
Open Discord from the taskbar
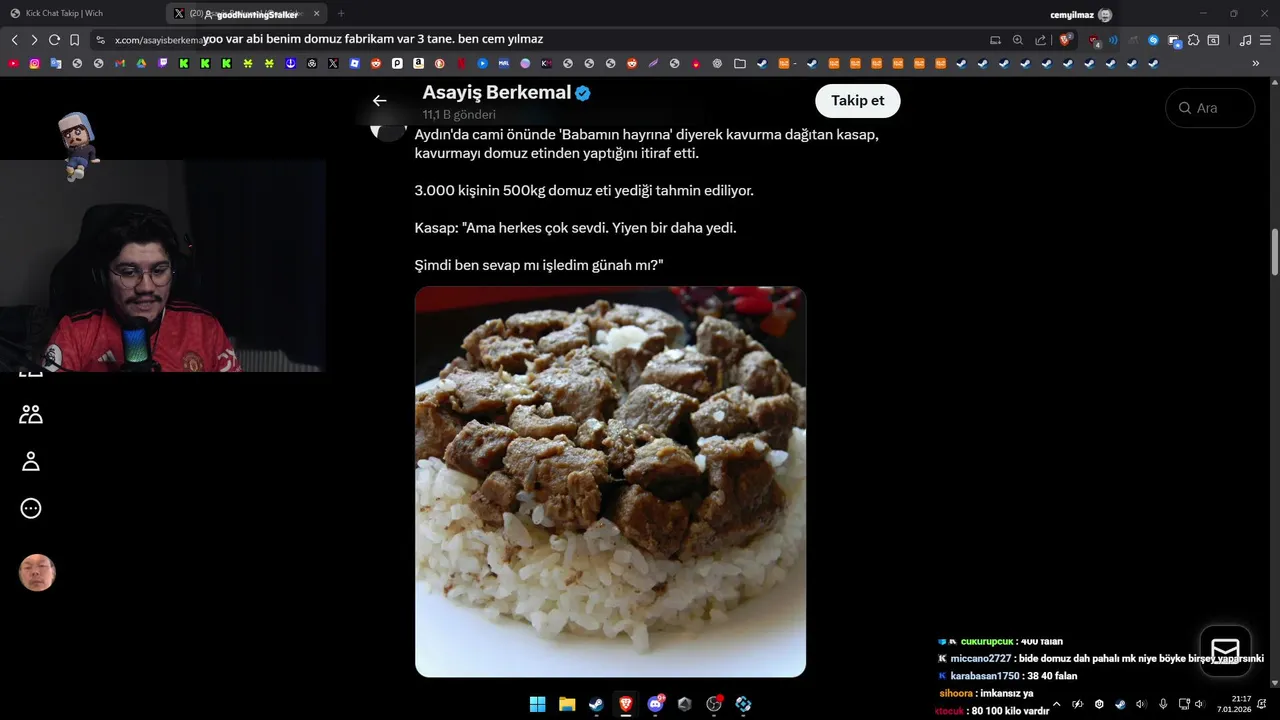tap(656, 704)
